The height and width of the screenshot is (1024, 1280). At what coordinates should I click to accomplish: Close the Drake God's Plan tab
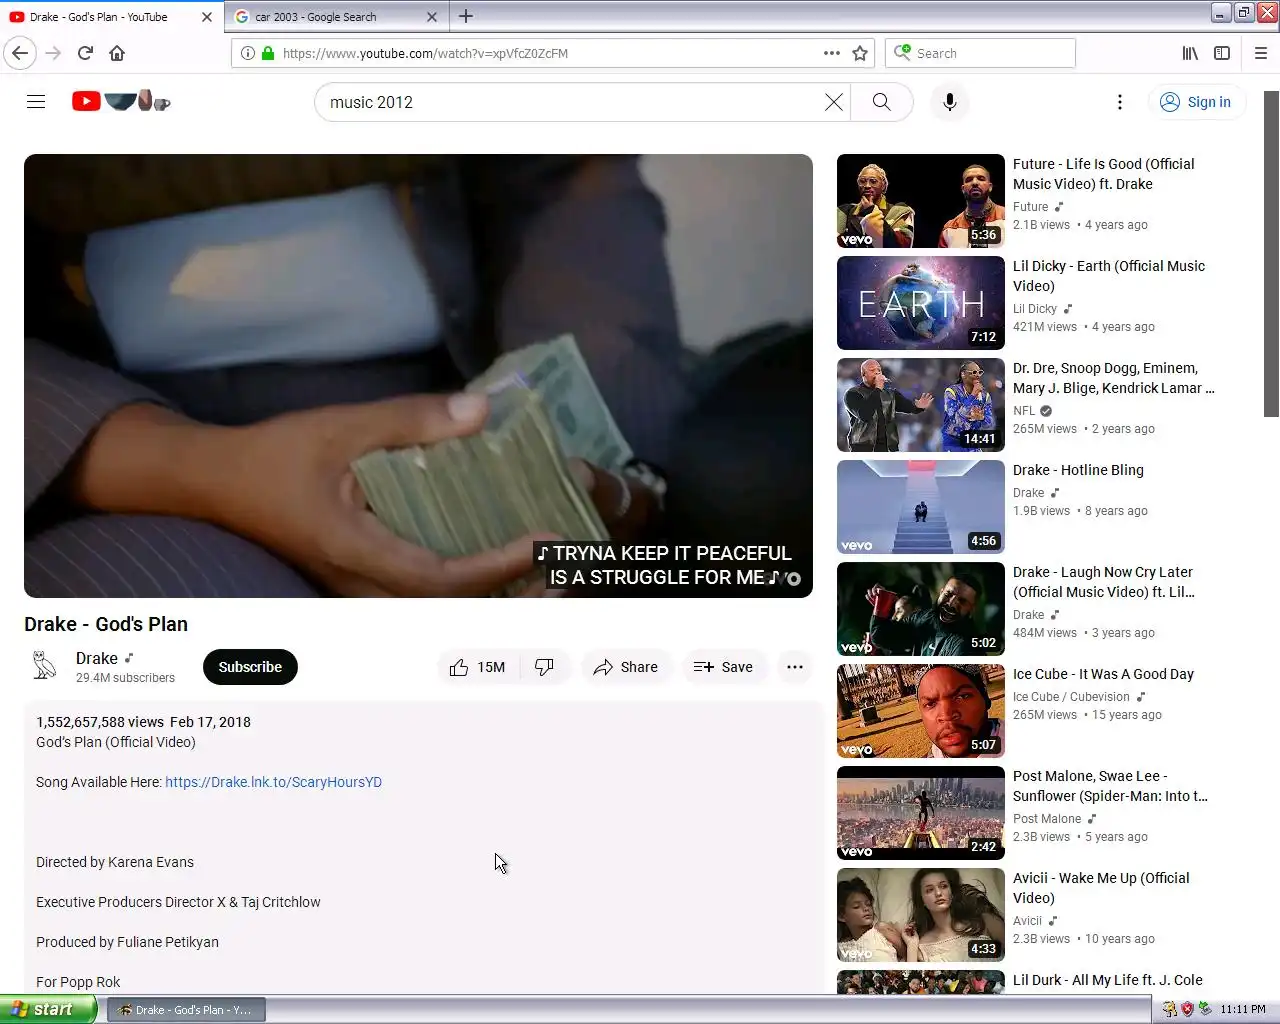tap(207, 17)
